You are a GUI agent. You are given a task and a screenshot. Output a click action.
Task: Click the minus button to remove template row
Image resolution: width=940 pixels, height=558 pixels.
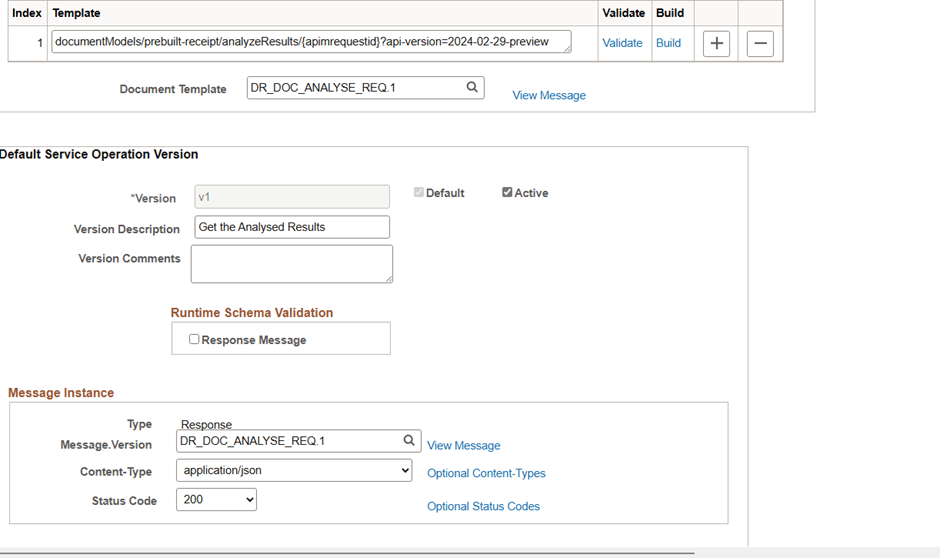[760, 43]
